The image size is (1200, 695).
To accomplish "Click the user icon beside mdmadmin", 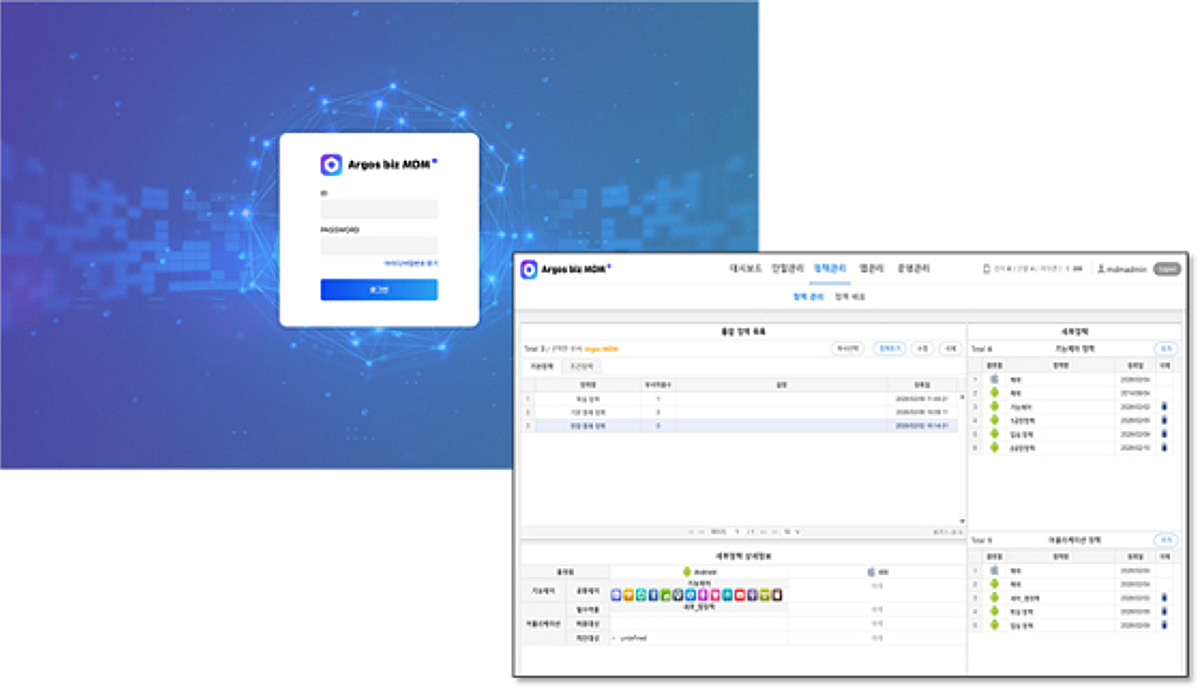I will 1101,269.
